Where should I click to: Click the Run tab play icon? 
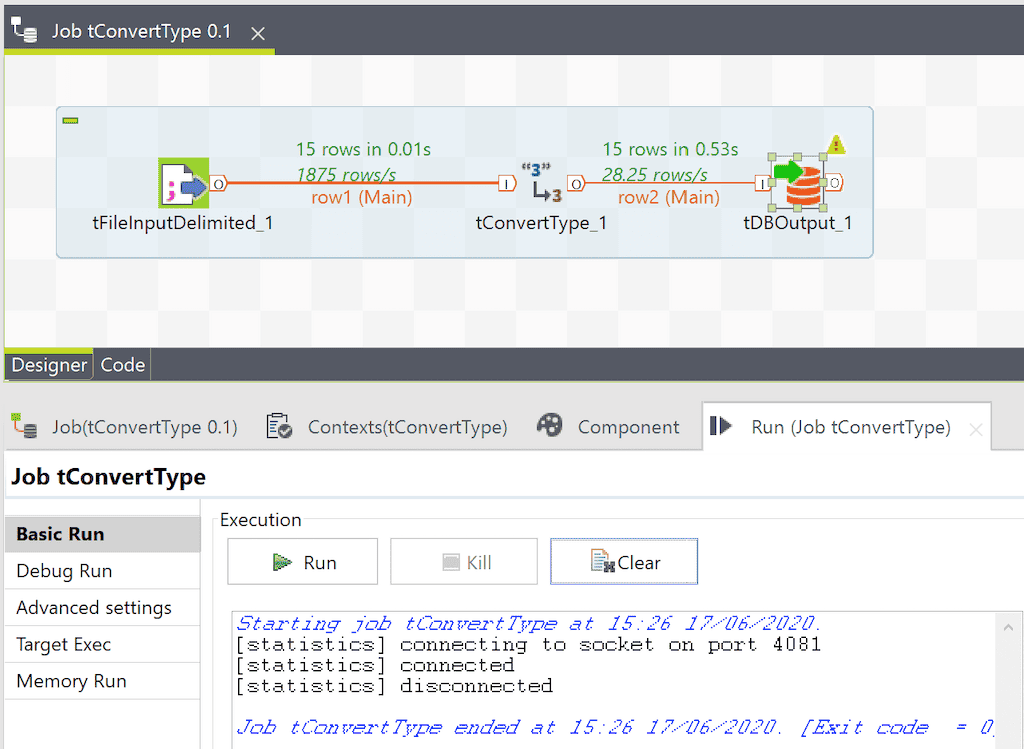[x=720, y=426]
